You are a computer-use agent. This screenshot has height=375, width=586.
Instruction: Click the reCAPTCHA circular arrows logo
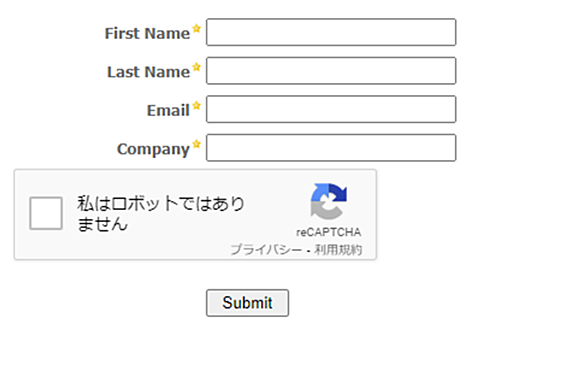point(329,201)
